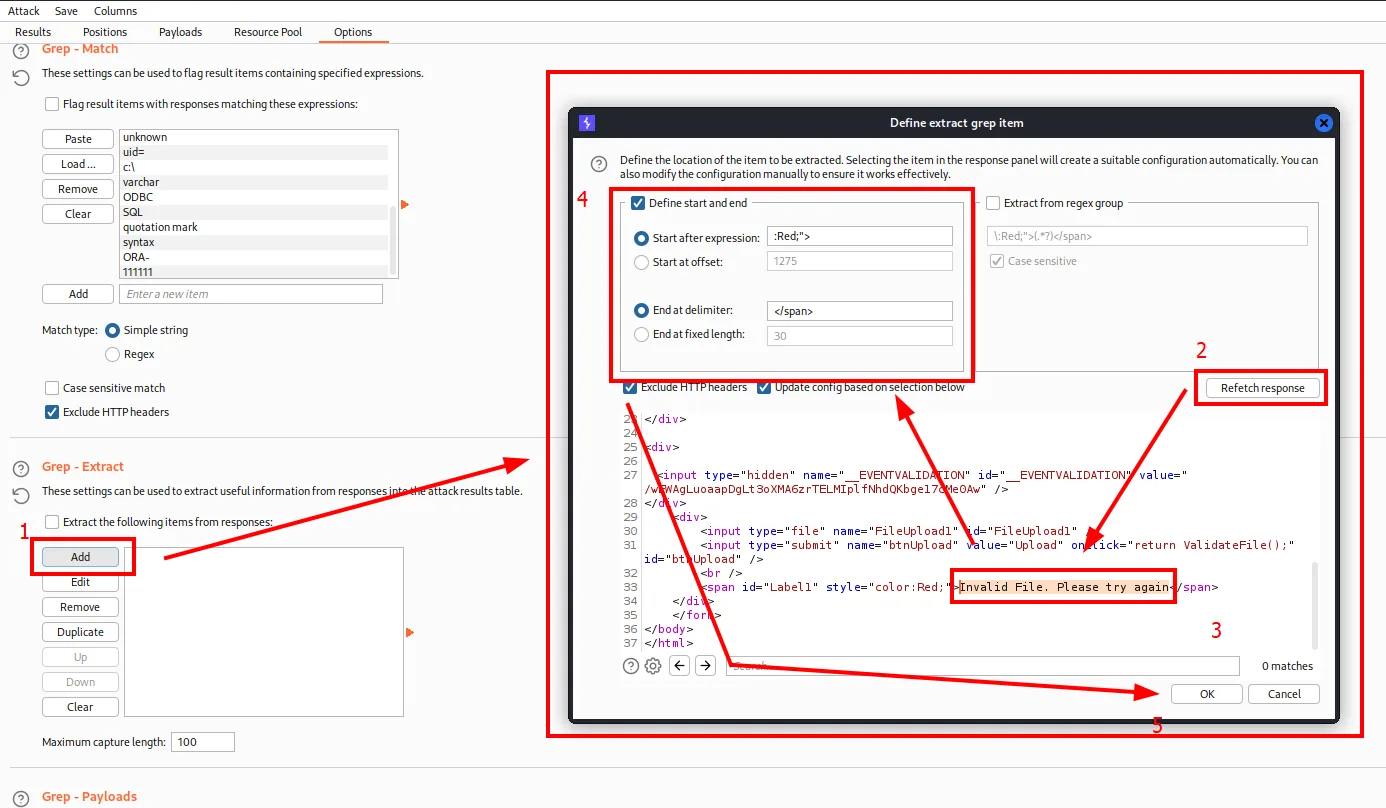Select the Regex match type
Screen dimensions: 1386x808
[112, 354]
